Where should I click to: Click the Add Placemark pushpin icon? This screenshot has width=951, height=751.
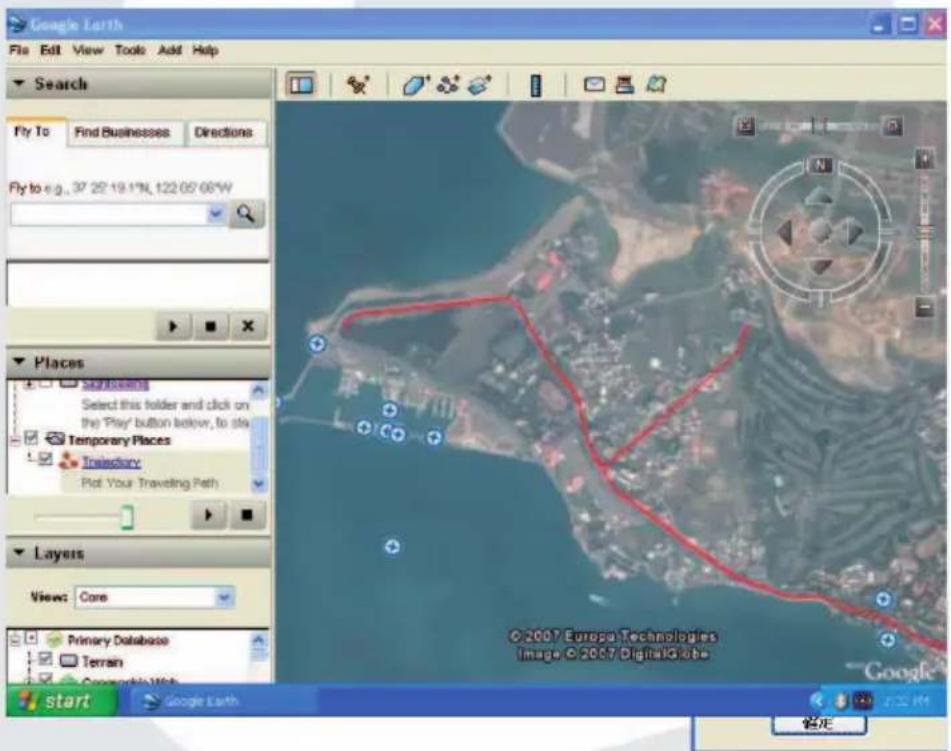[x=358, y=84]
